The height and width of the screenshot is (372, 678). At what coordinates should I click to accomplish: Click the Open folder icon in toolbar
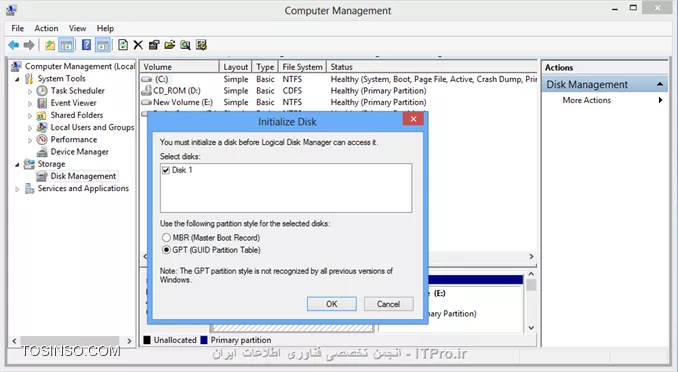(170, 45)
